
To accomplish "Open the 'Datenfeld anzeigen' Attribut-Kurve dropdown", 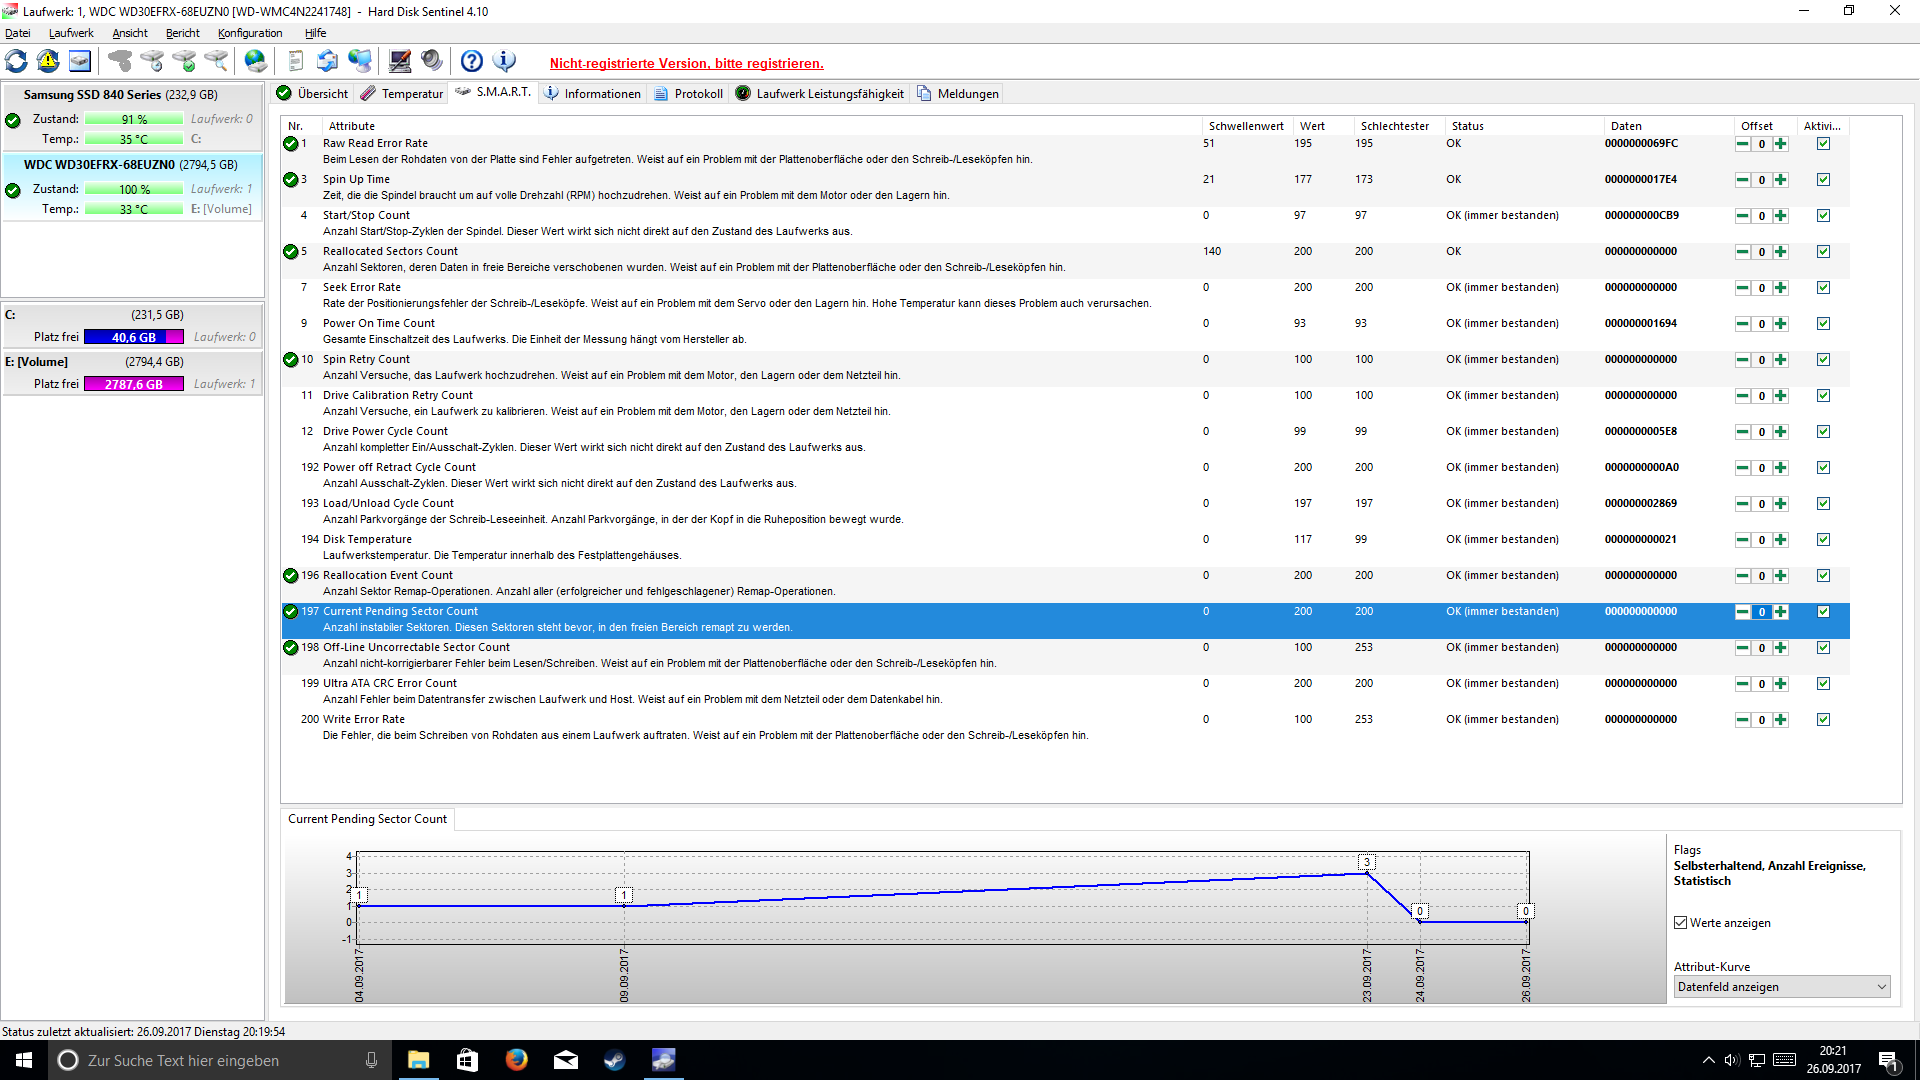I will [x=1782, y=987].
